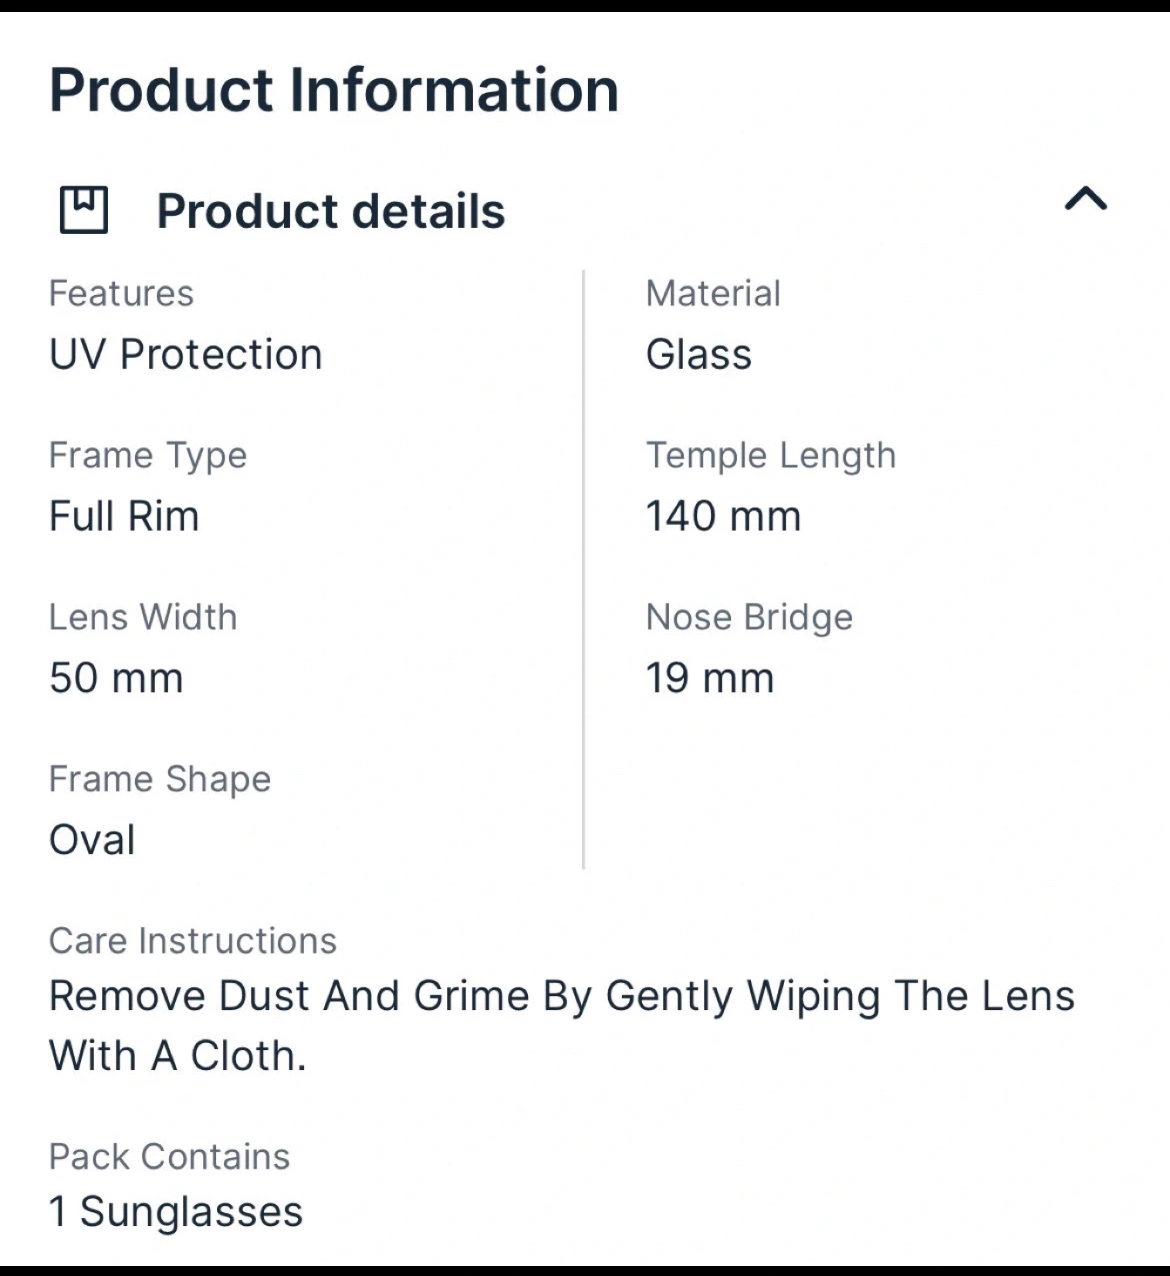
Task: Collapse the Product details section chevron
Action: tap(1086, 199)
